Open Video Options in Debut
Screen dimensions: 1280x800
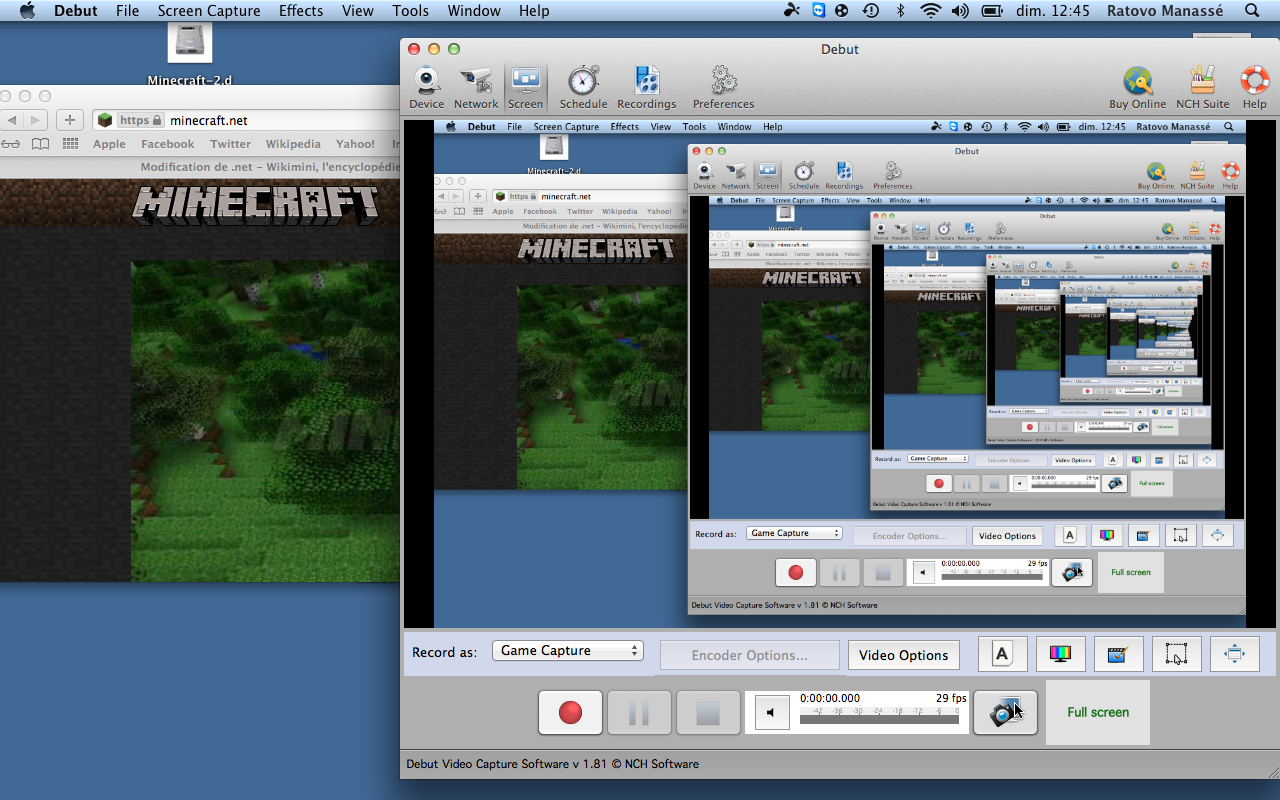tap(903, 655)
